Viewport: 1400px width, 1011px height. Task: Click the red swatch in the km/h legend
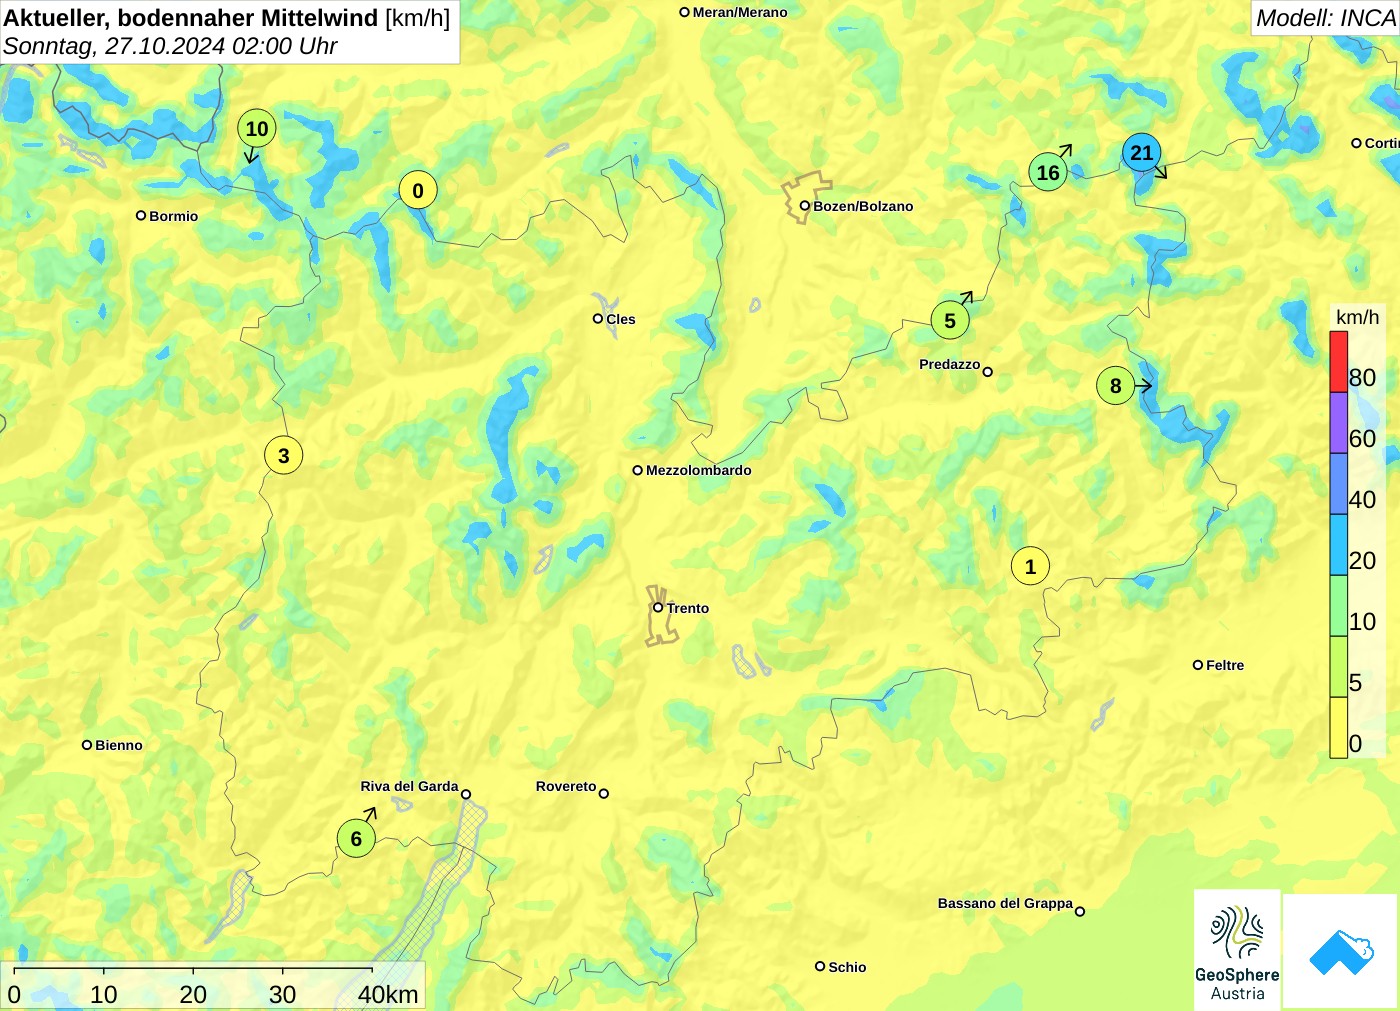pyautogui.click(x=1338, y=362)
